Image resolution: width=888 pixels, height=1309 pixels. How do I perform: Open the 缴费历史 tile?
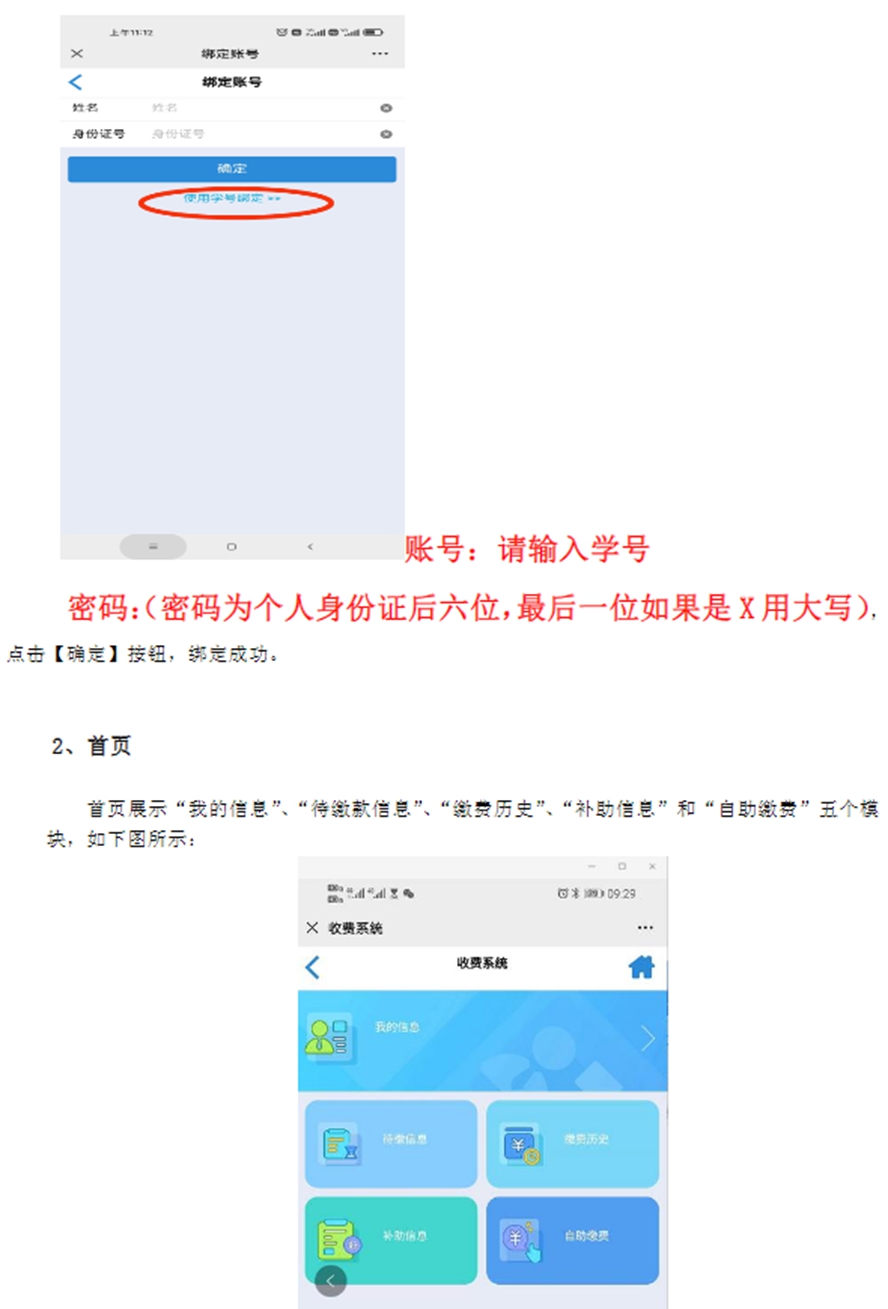point(573,1144)
